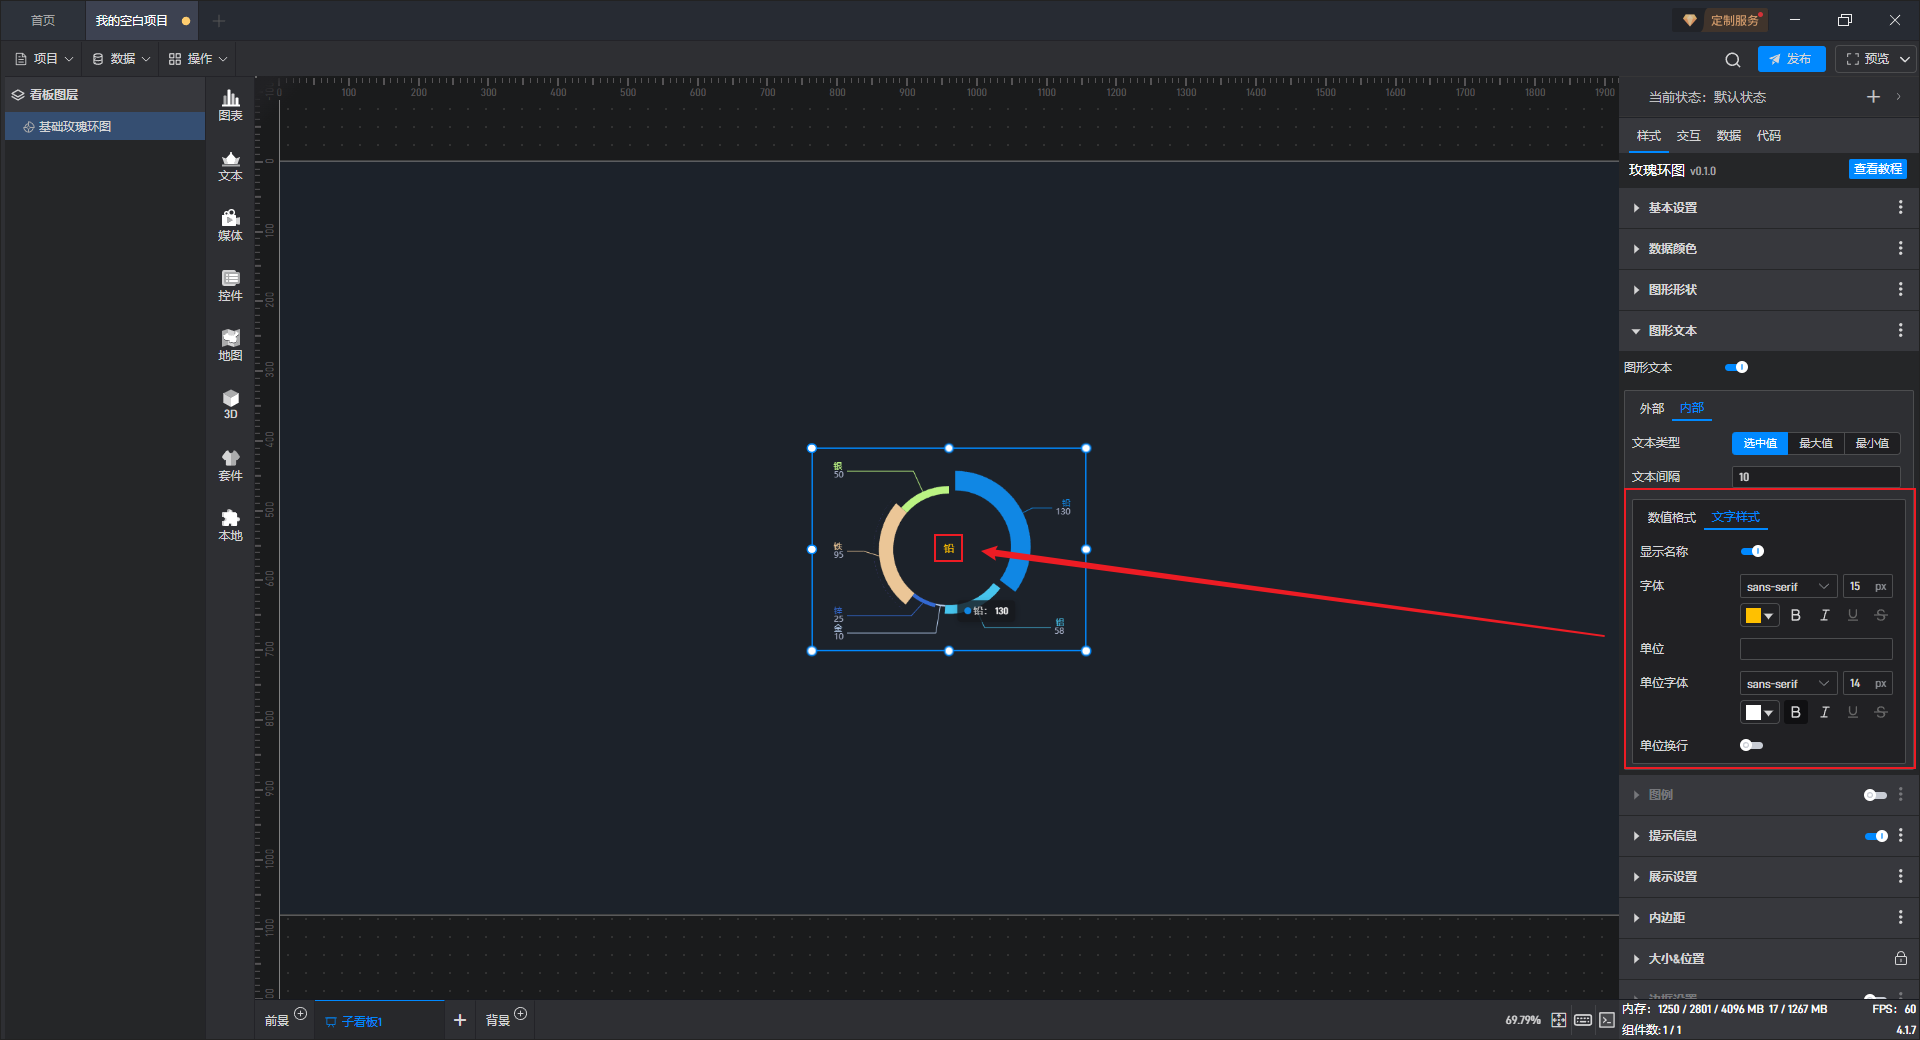The image size is (1920, 1040).
Task: Click the fit-to-screen icon next to zoom percentage
Action: [x=1559, y=1020]
